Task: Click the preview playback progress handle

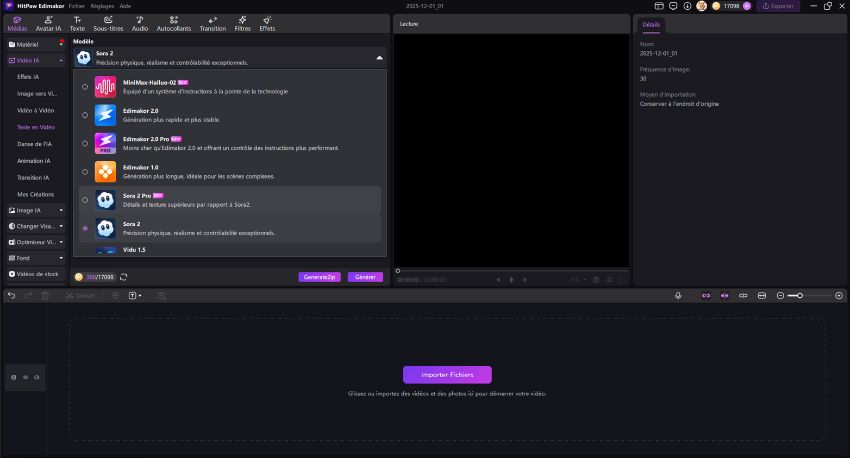Action: 397,270
